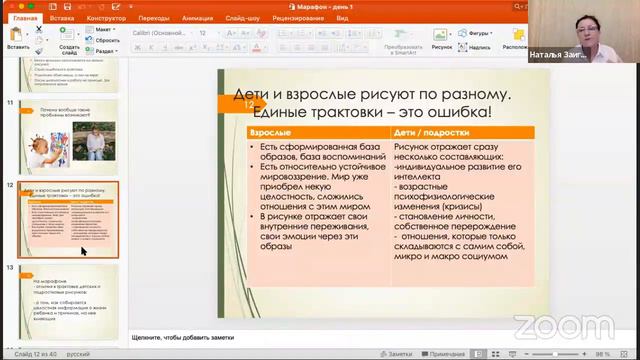Image resolution: width=640 pixels, height=360 pixels.
Task: Click the Сбросить reset button
Action: pos(102,40)
